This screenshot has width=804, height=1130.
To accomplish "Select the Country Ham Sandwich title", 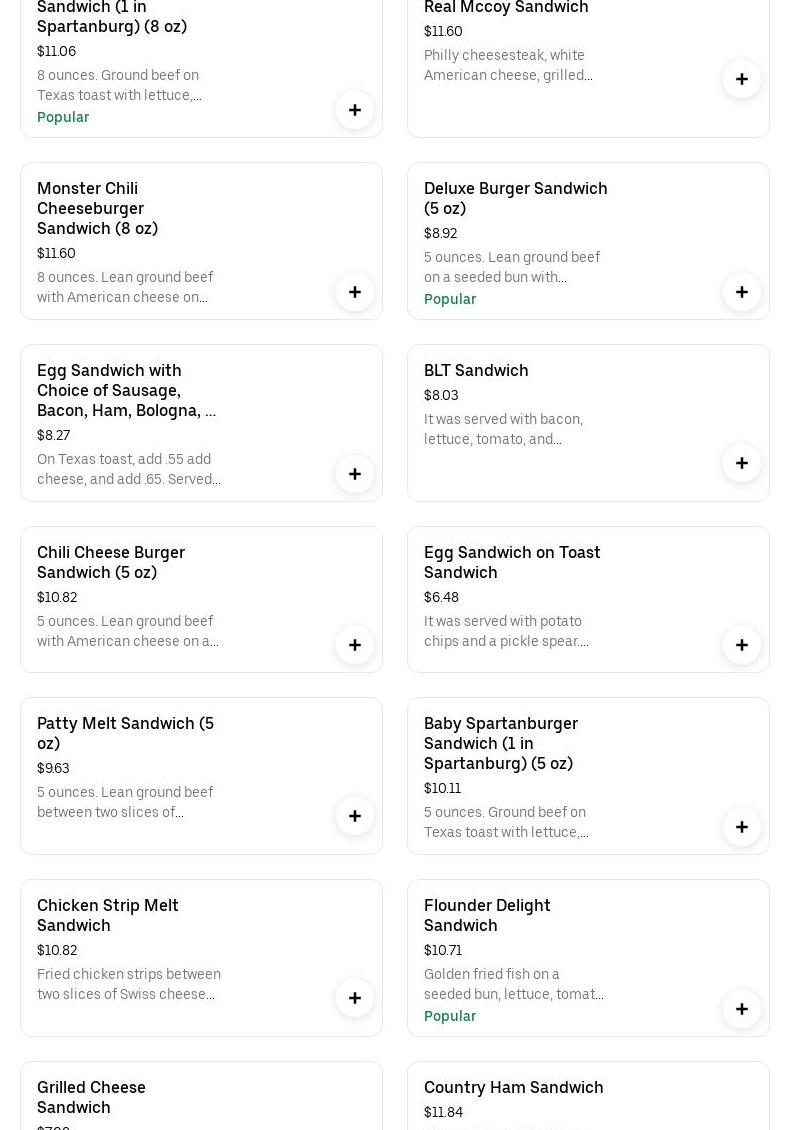I will pyautogui.click(x=513, y=1087).
